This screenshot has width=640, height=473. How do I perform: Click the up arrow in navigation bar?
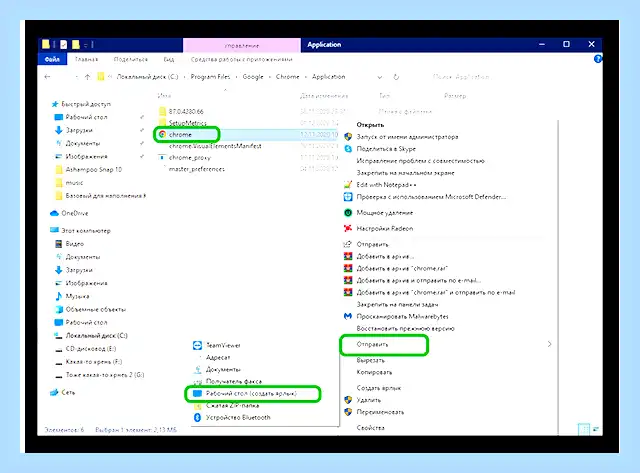(x=87, y=77)
